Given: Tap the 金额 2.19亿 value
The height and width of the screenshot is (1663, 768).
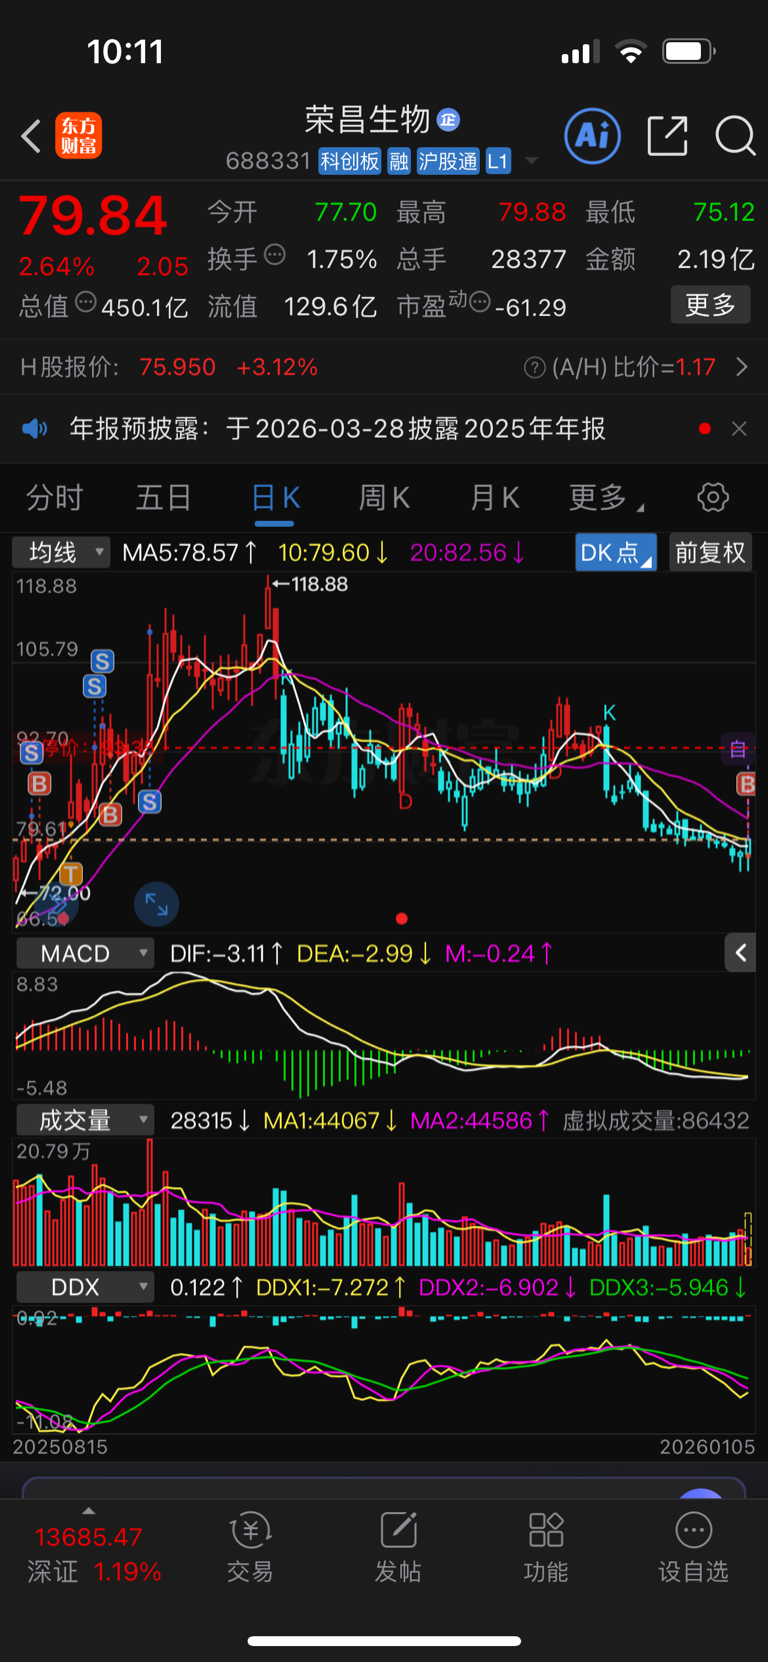Looking at the screenshot, I should pyautogui.click(x=716, y=259).
